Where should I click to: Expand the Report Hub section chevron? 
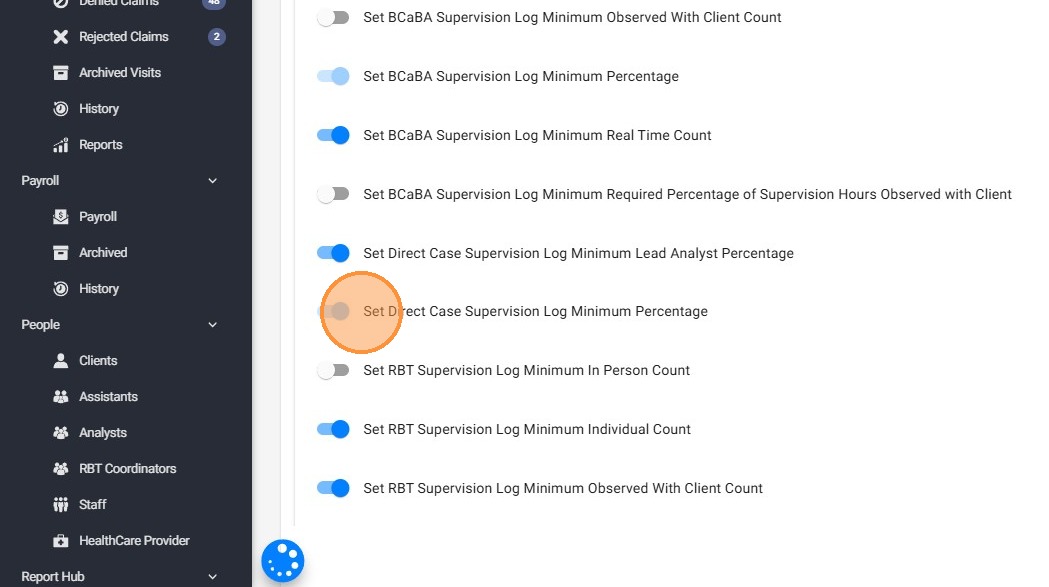(212, 577)
